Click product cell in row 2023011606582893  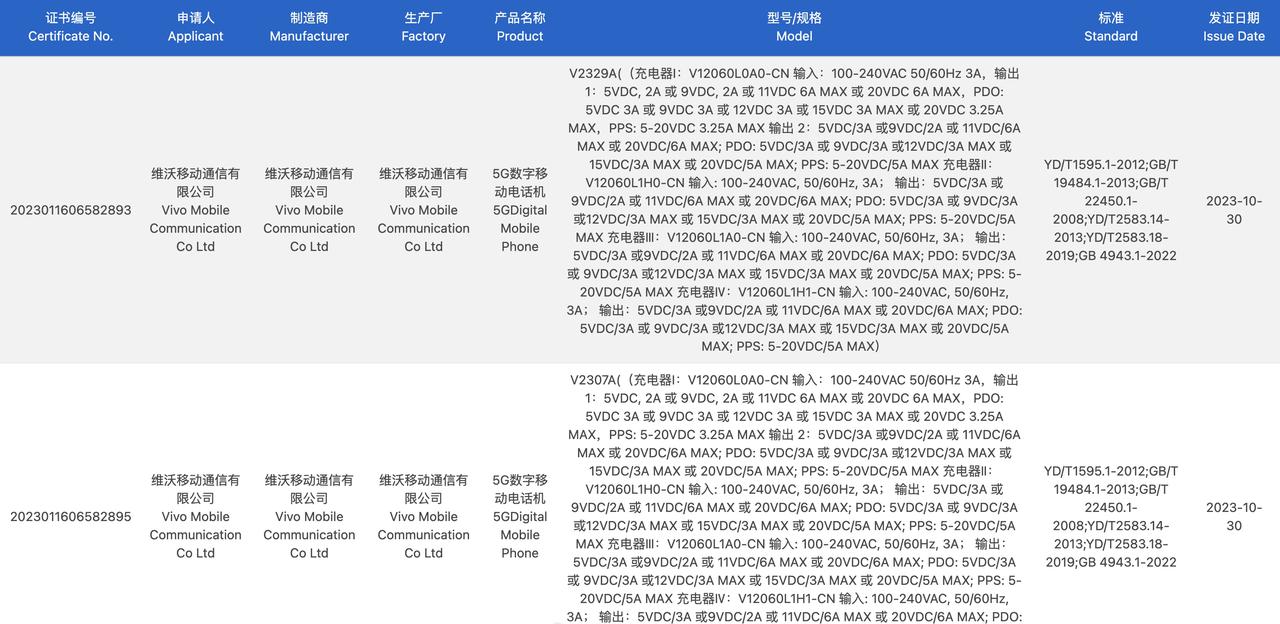520,210
